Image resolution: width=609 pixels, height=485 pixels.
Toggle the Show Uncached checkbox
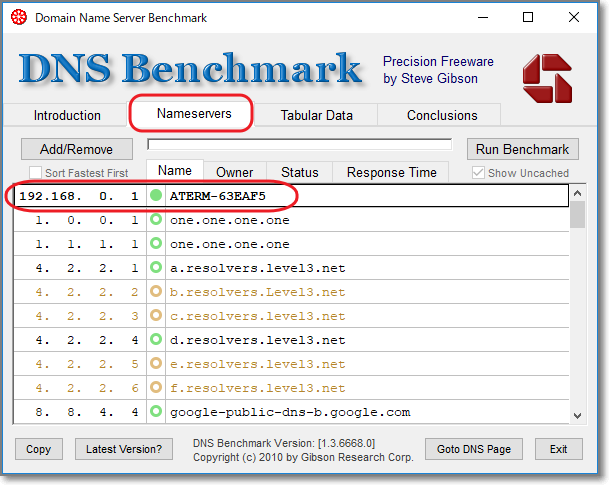click(479, 173)
